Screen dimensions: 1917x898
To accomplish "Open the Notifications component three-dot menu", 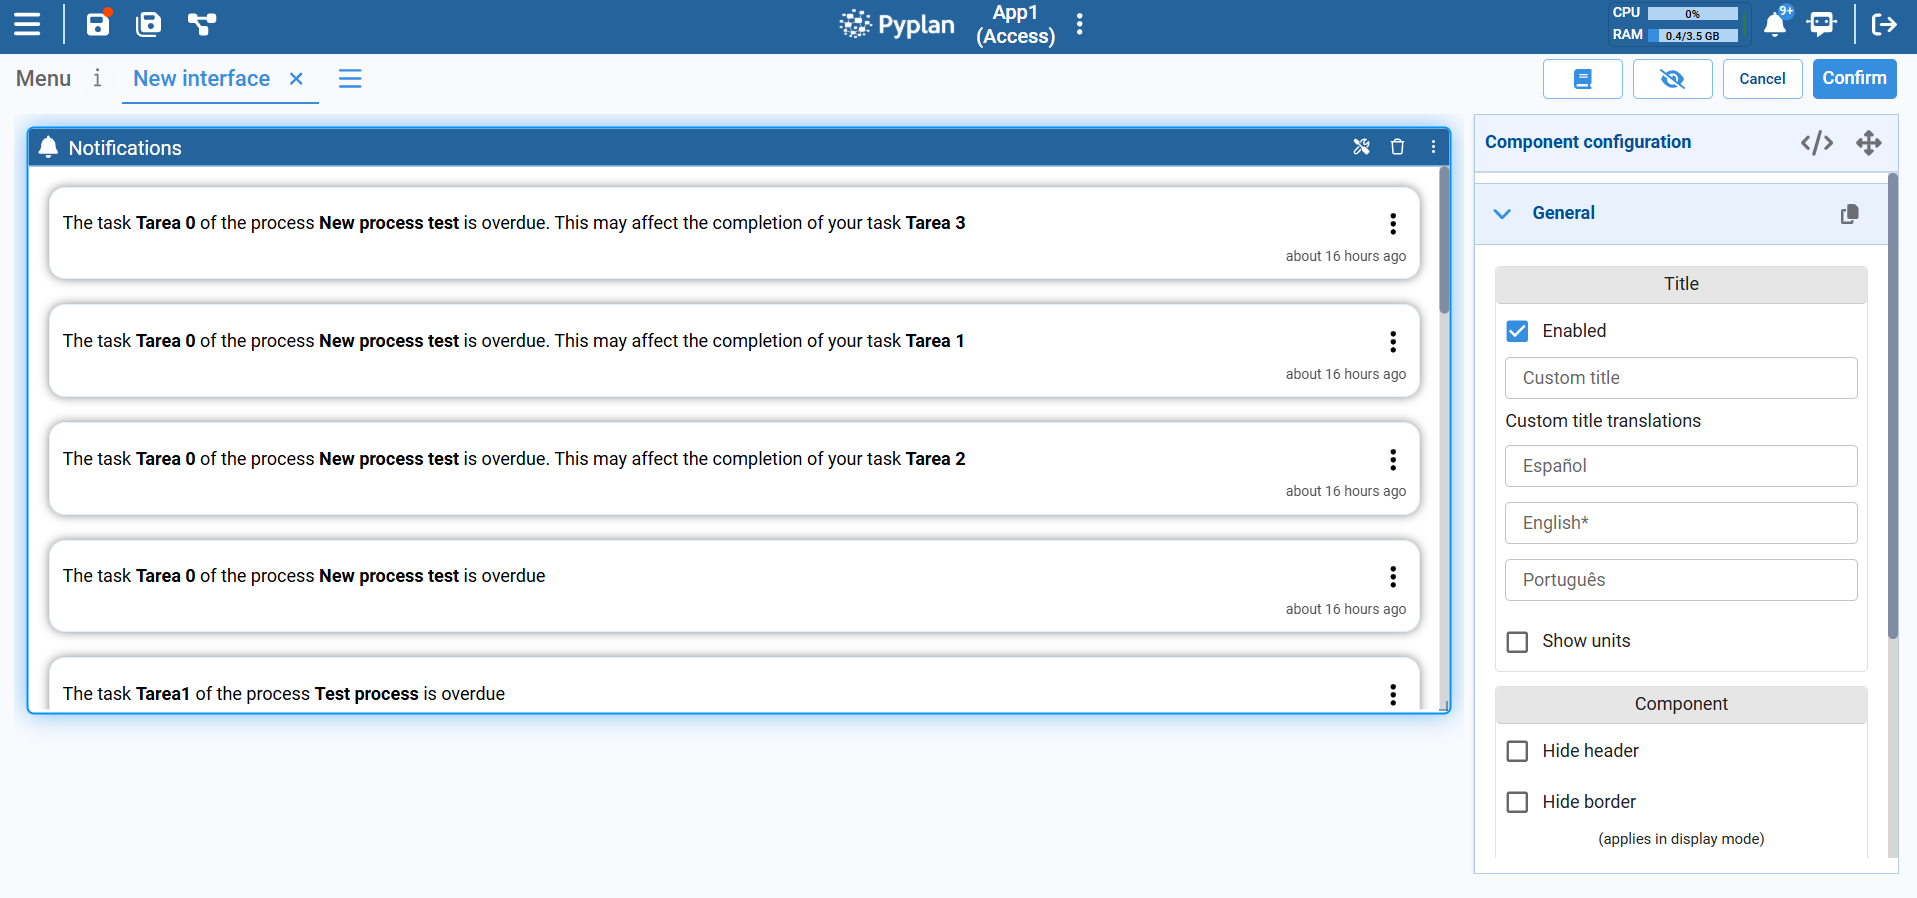I will click(x=1433, y=147).
